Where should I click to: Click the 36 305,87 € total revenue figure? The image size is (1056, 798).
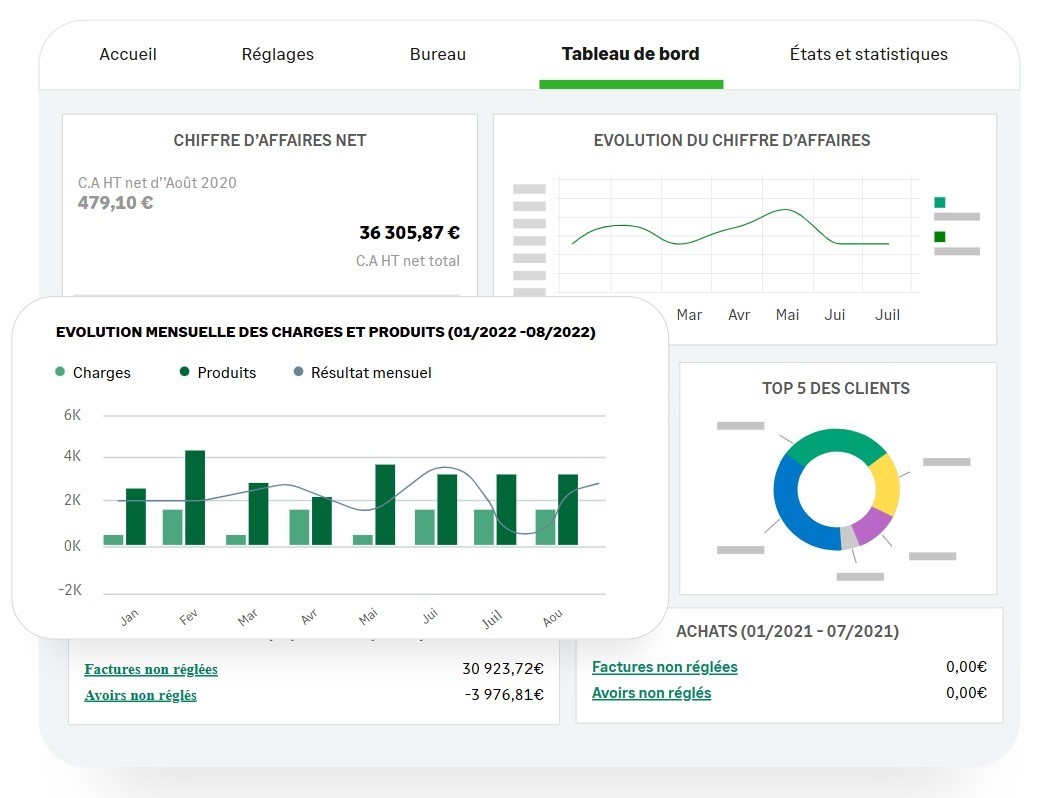click(409, 233)
